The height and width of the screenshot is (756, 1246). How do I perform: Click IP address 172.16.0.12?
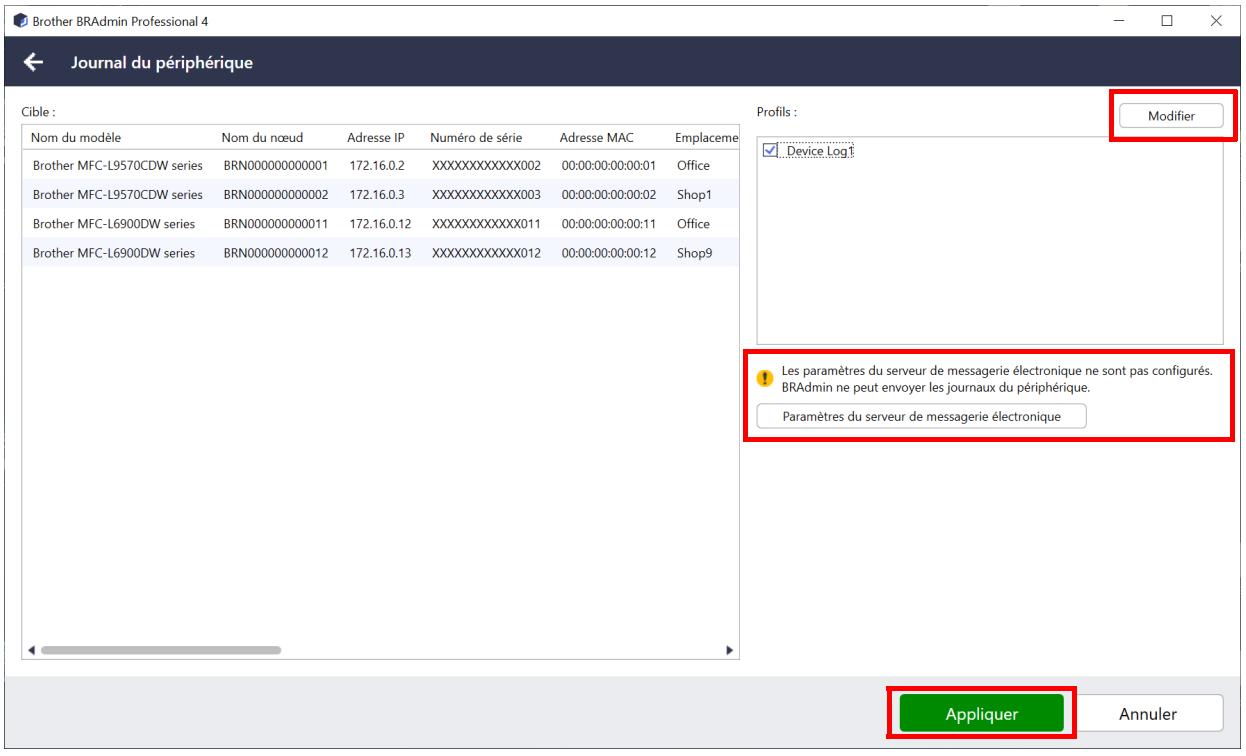(x=379, y=224)
